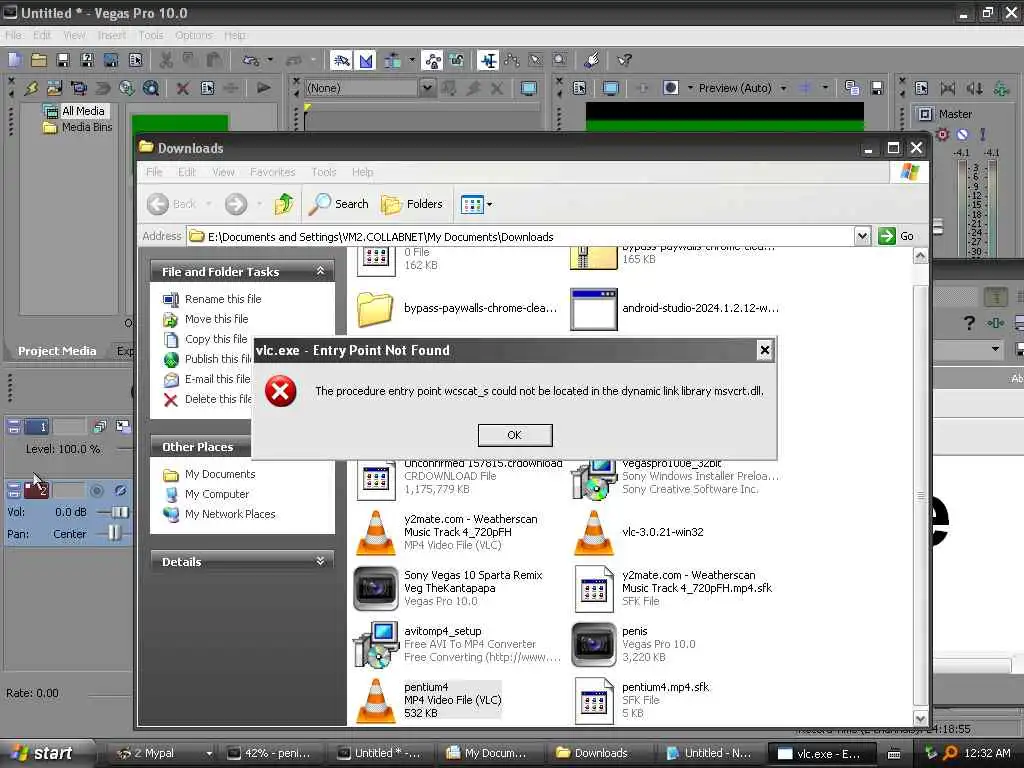Click Master FX gear icon
Screen dimensions: 1024x768
942,135
